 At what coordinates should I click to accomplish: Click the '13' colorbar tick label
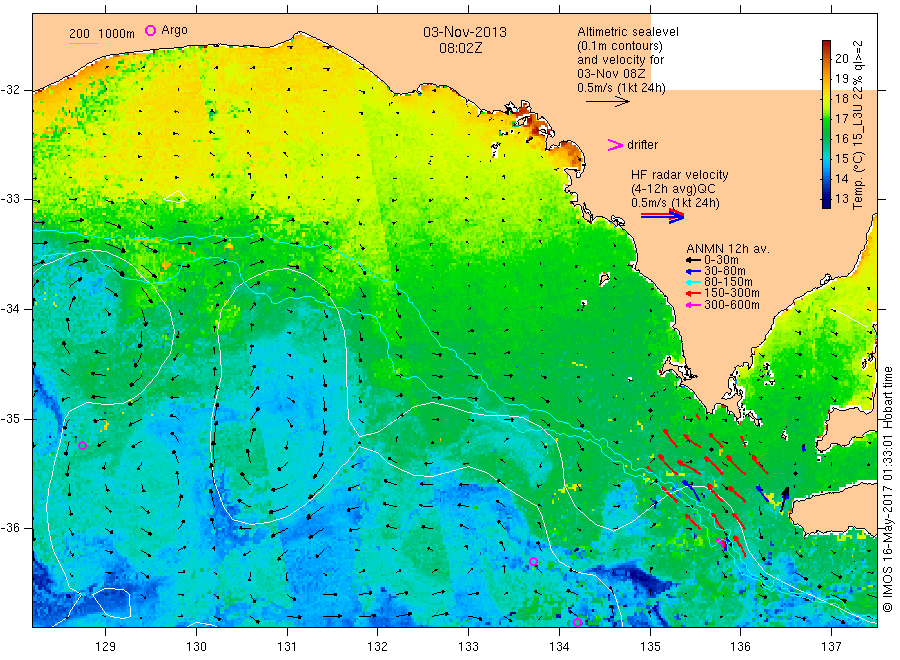click(x=841, y=199)
